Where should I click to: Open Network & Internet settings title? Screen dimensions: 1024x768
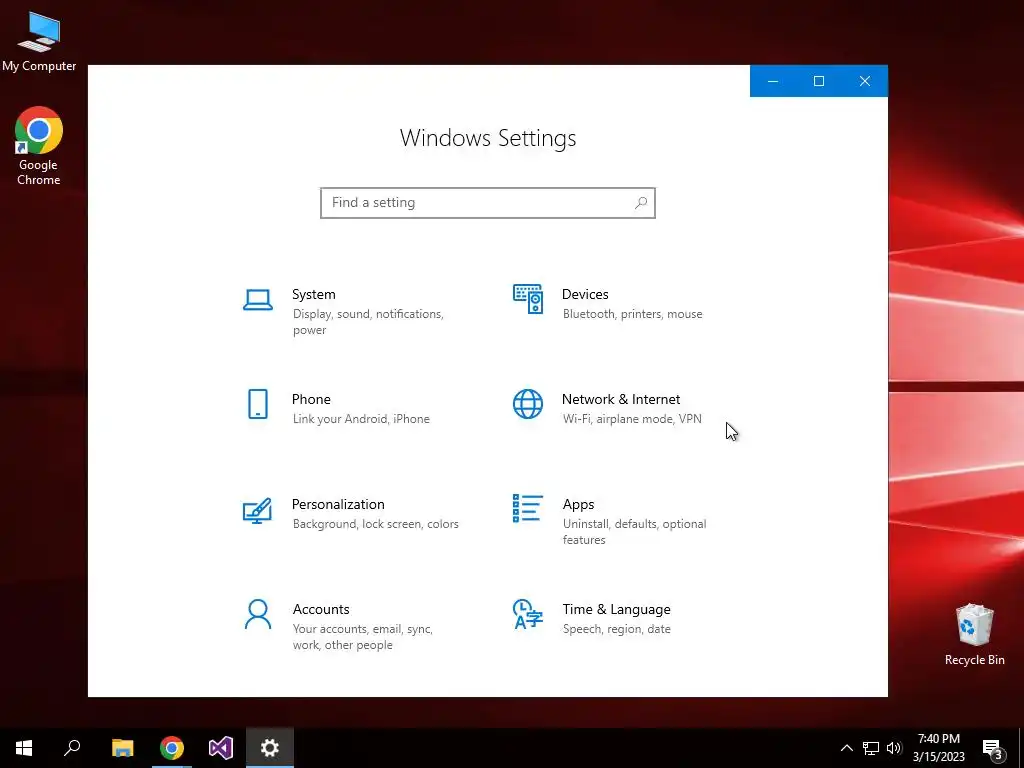(621, 399)
